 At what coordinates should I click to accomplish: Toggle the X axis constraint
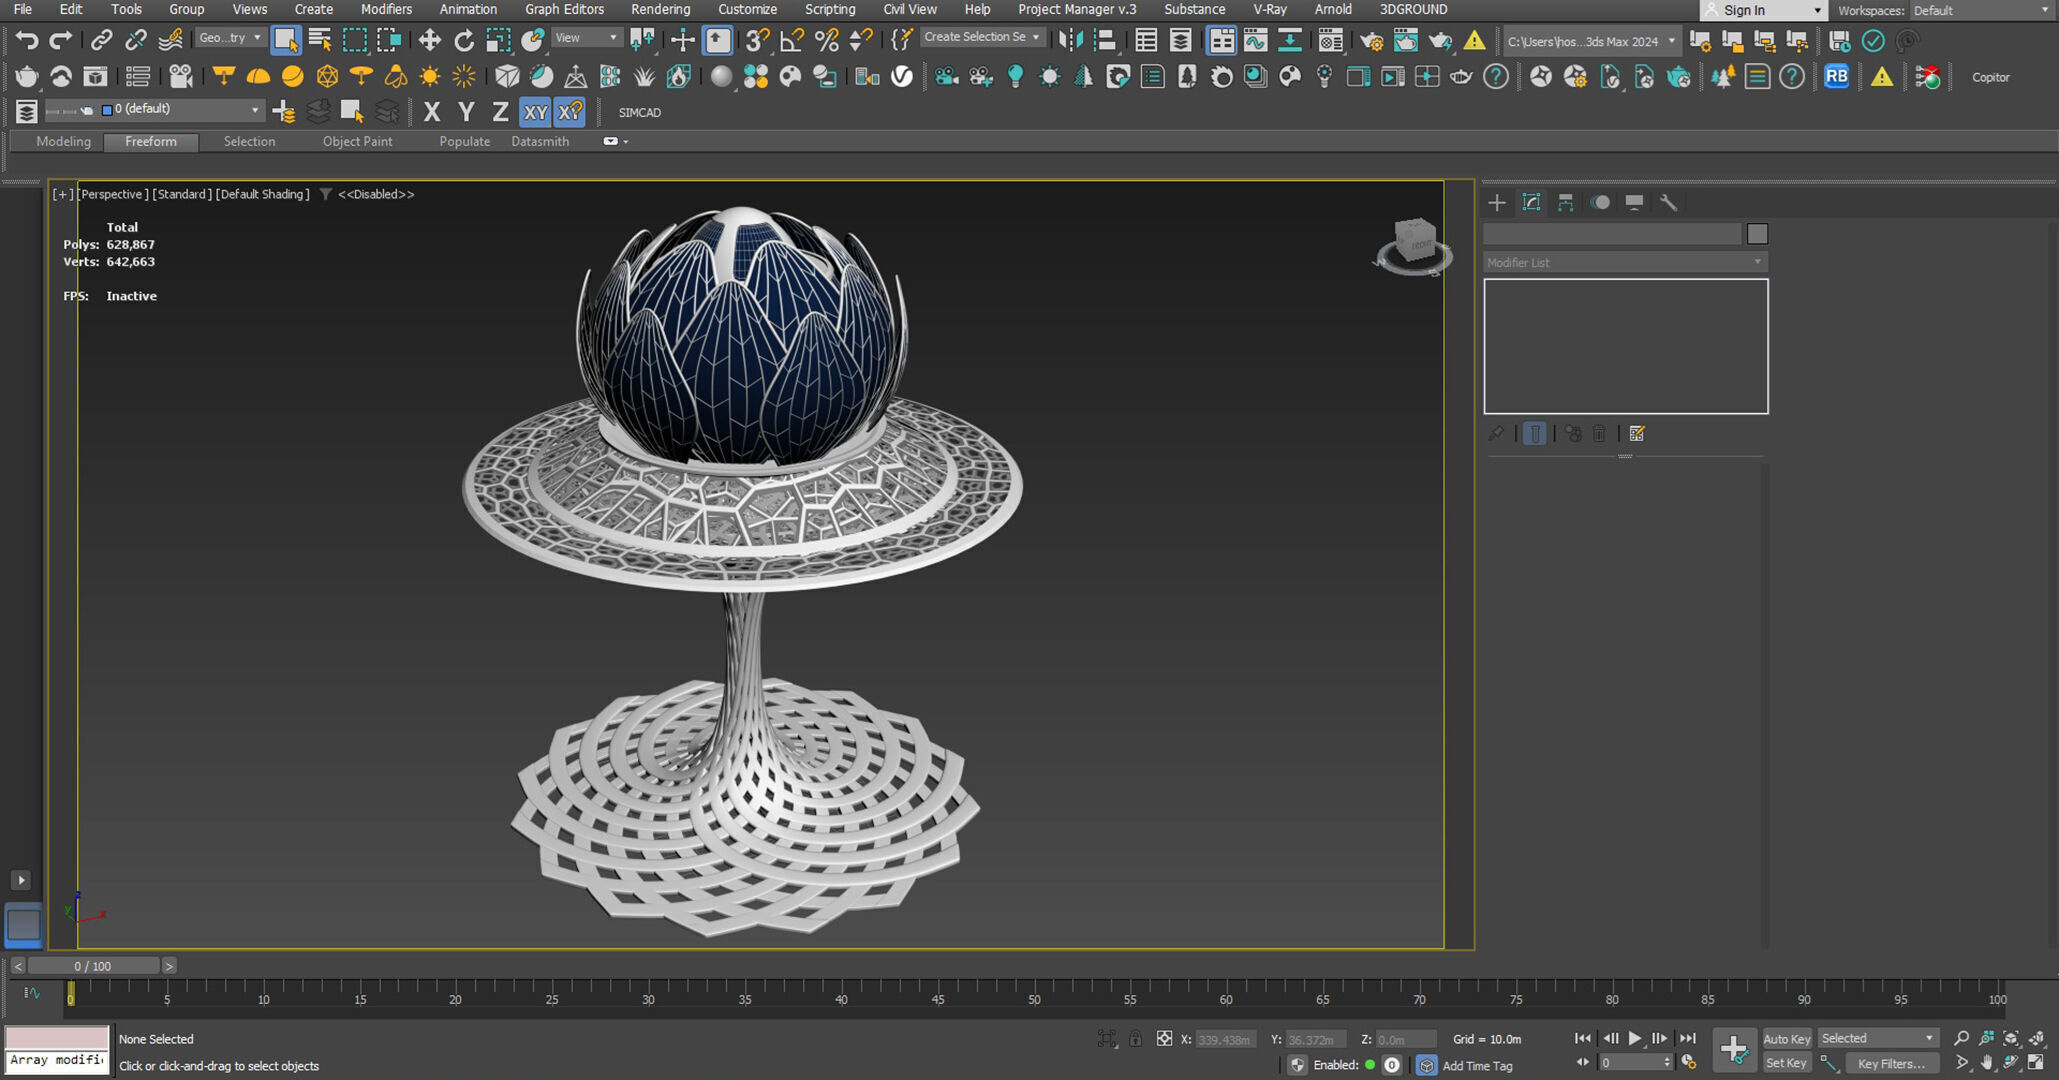point(432,112)
